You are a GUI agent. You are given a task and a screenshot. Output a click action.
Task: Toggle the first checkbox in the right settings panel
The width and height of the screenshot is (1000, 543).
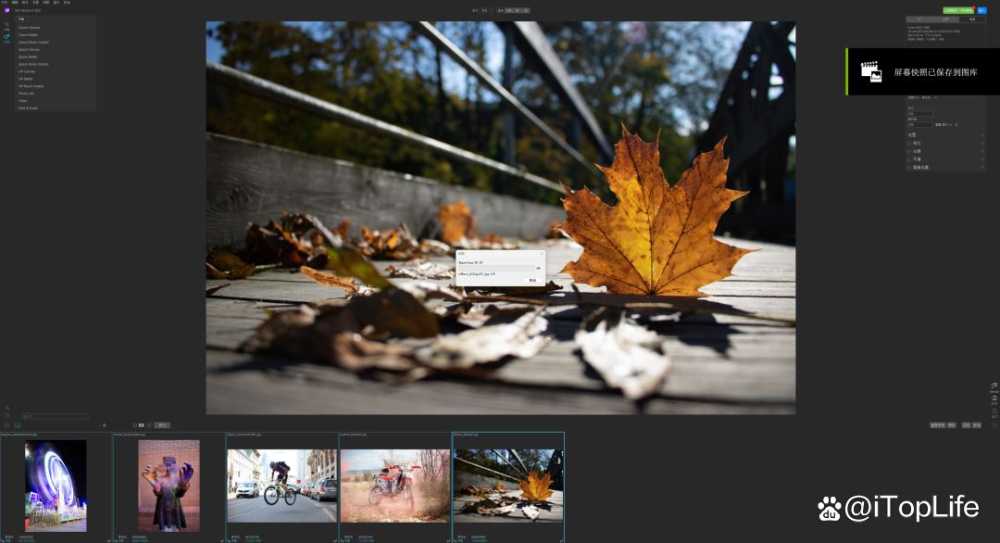click(x=910, y=143)
